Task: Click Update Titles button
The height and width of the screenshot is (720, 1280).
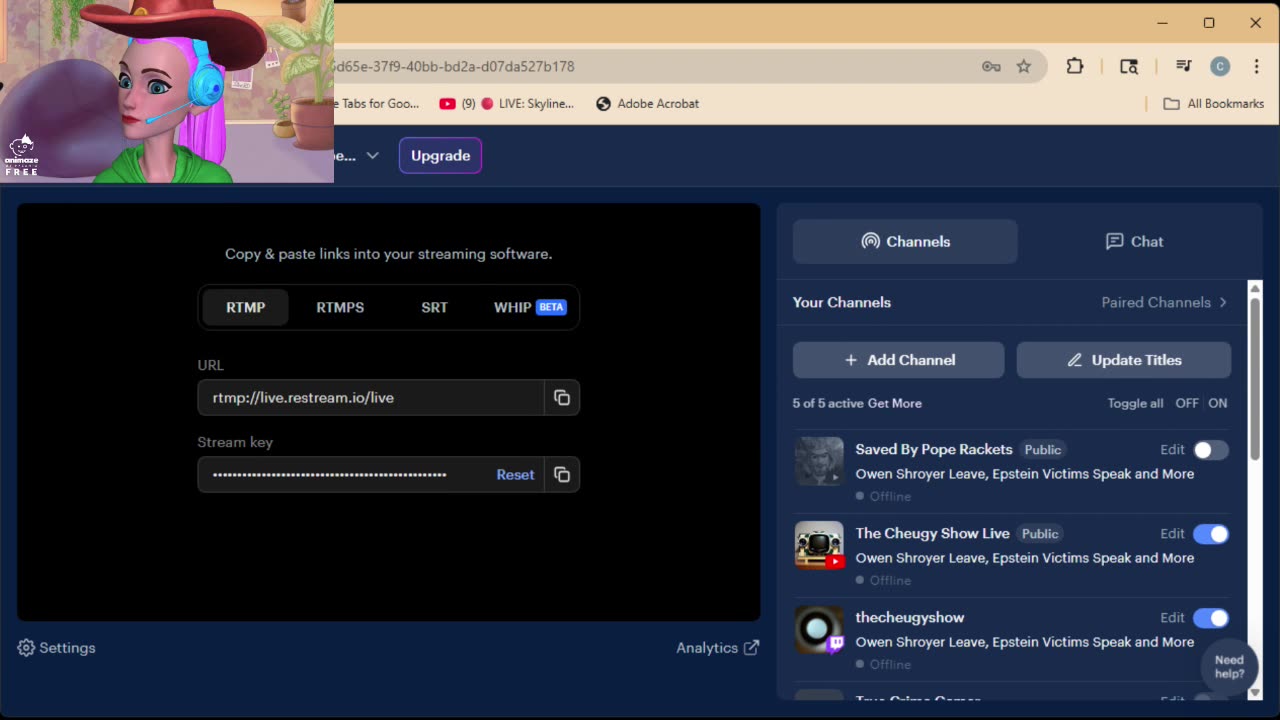Action: coord(1124,360)
